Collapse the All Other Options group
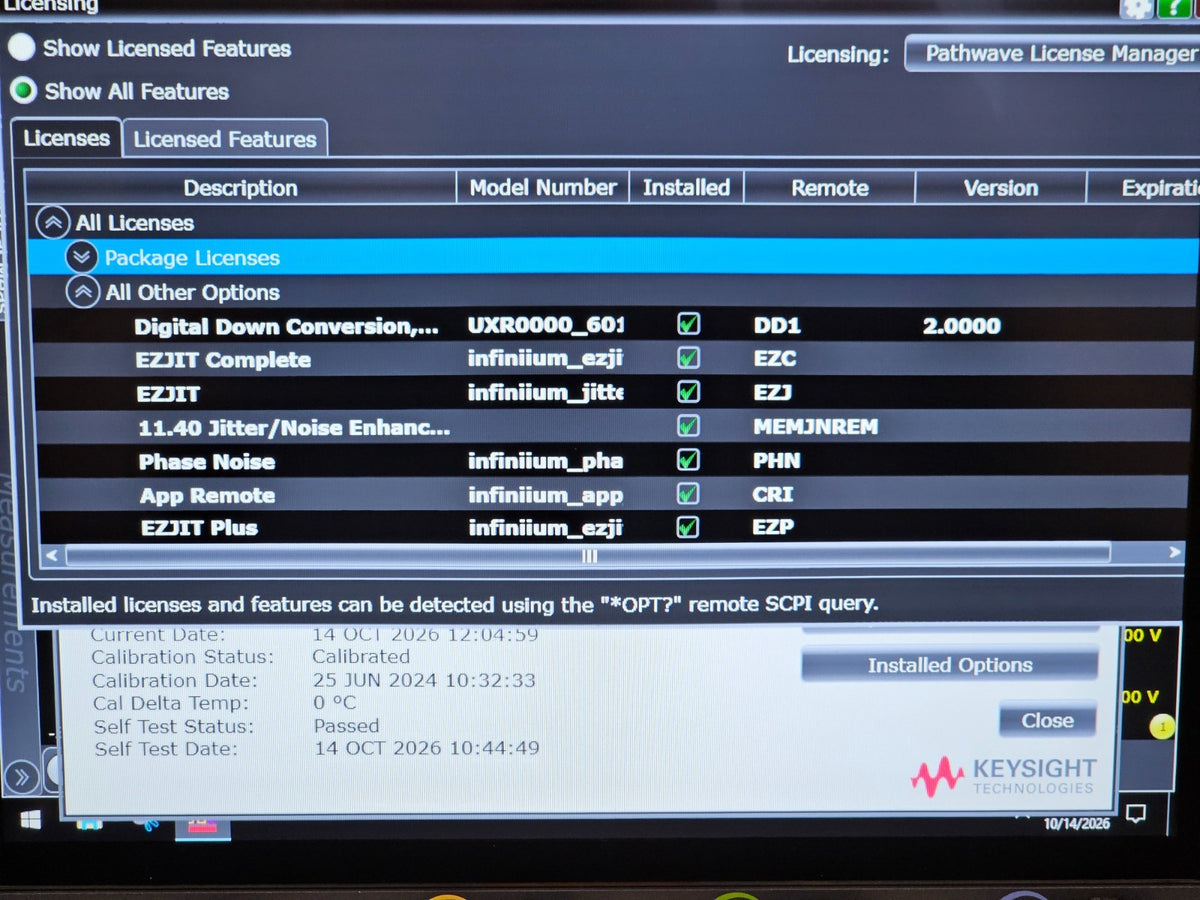 tap(83, 292)
